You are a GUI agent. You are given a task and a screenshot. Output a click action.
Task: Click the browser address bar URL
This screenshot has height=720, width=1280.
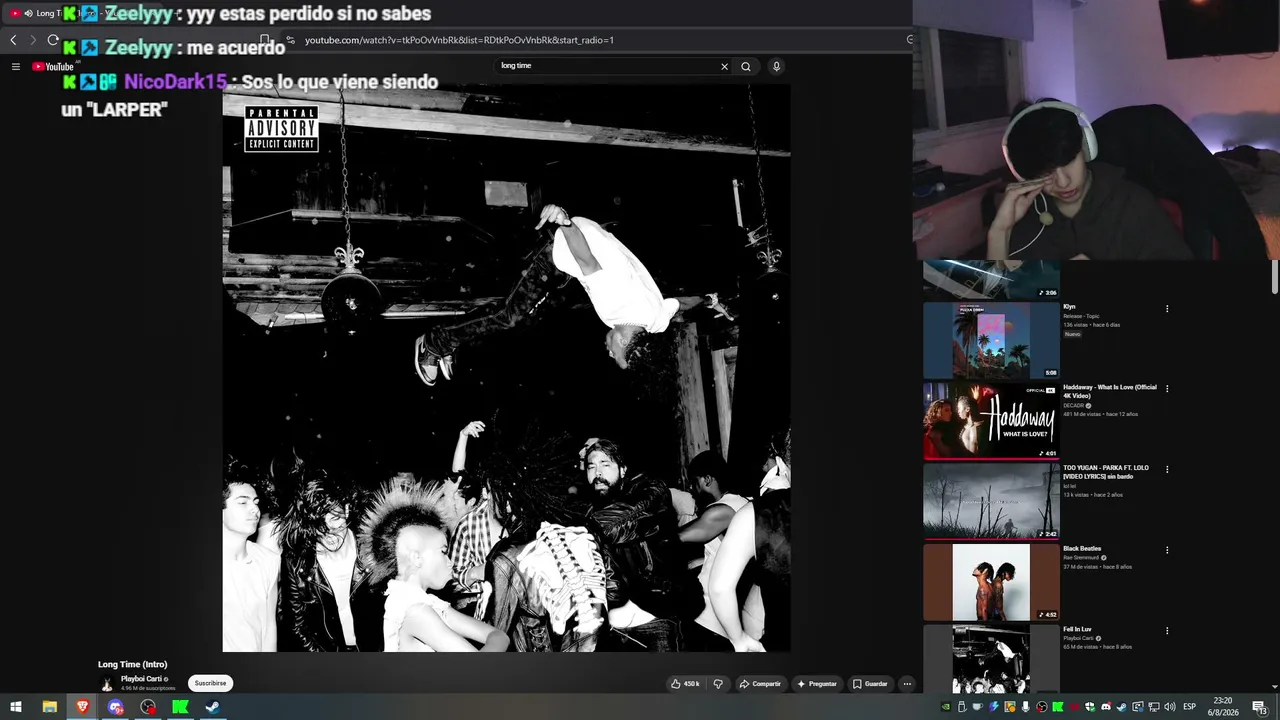pyautogui.click(x=459, y=40)
